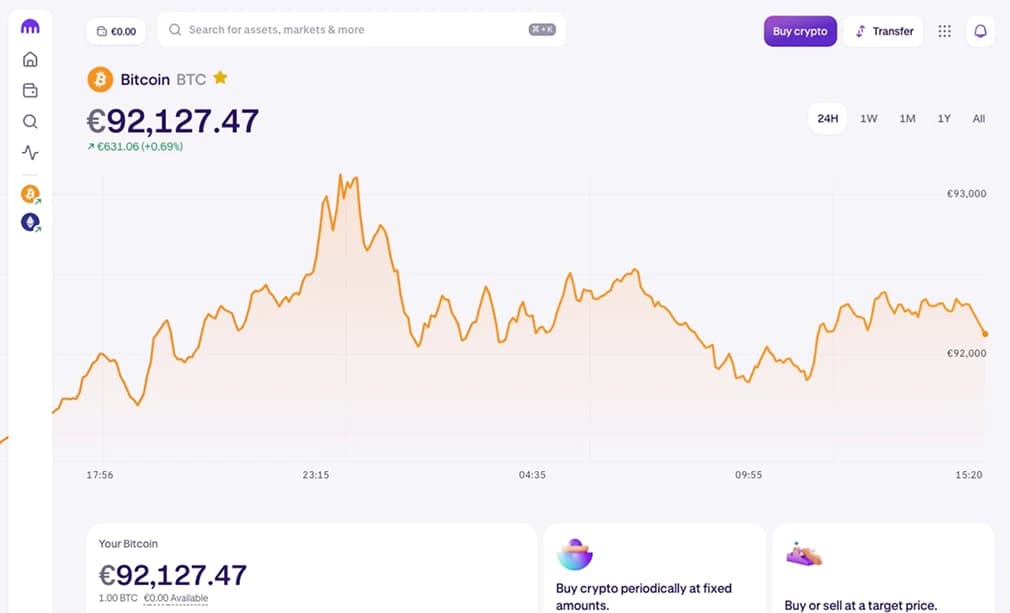Open the apps grid menu
The image size is (1010, 613).
944,31
